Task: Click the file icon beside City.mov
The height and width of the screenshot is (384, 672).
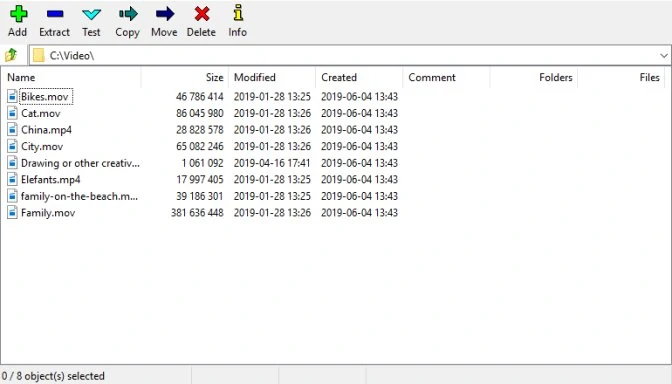Action: point(12,146)
